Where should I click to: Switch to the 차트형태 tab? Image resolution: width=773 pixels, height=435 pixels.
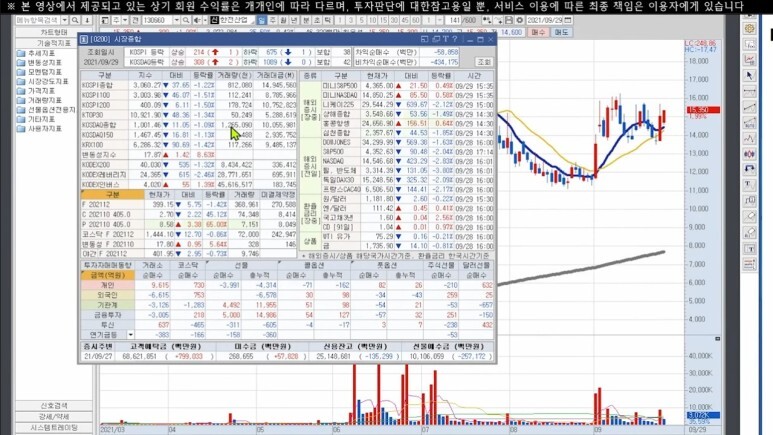54,32
